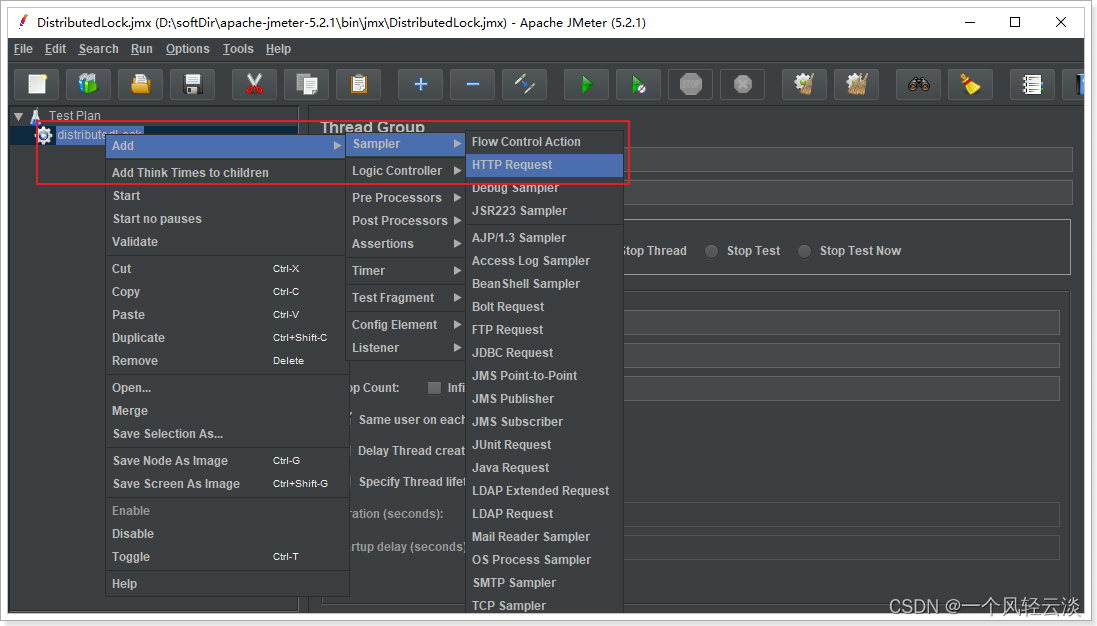Click the Open file folder icon
Screen dimensions: 1097x626
[141, 85]
